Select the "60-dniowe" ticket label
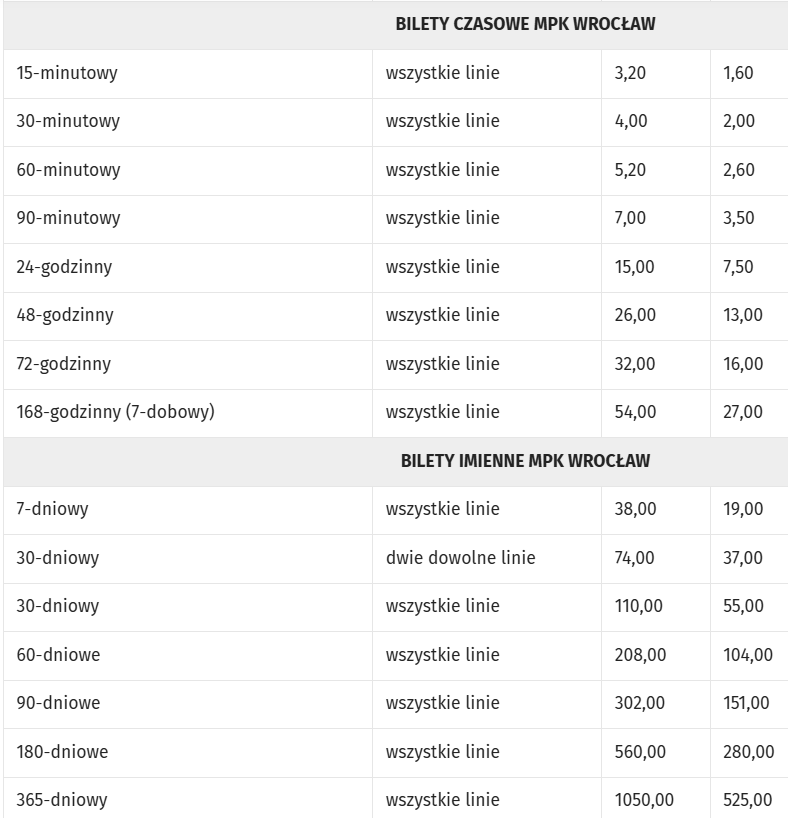Viewport: 788px width, 818px height. [58, 655]
